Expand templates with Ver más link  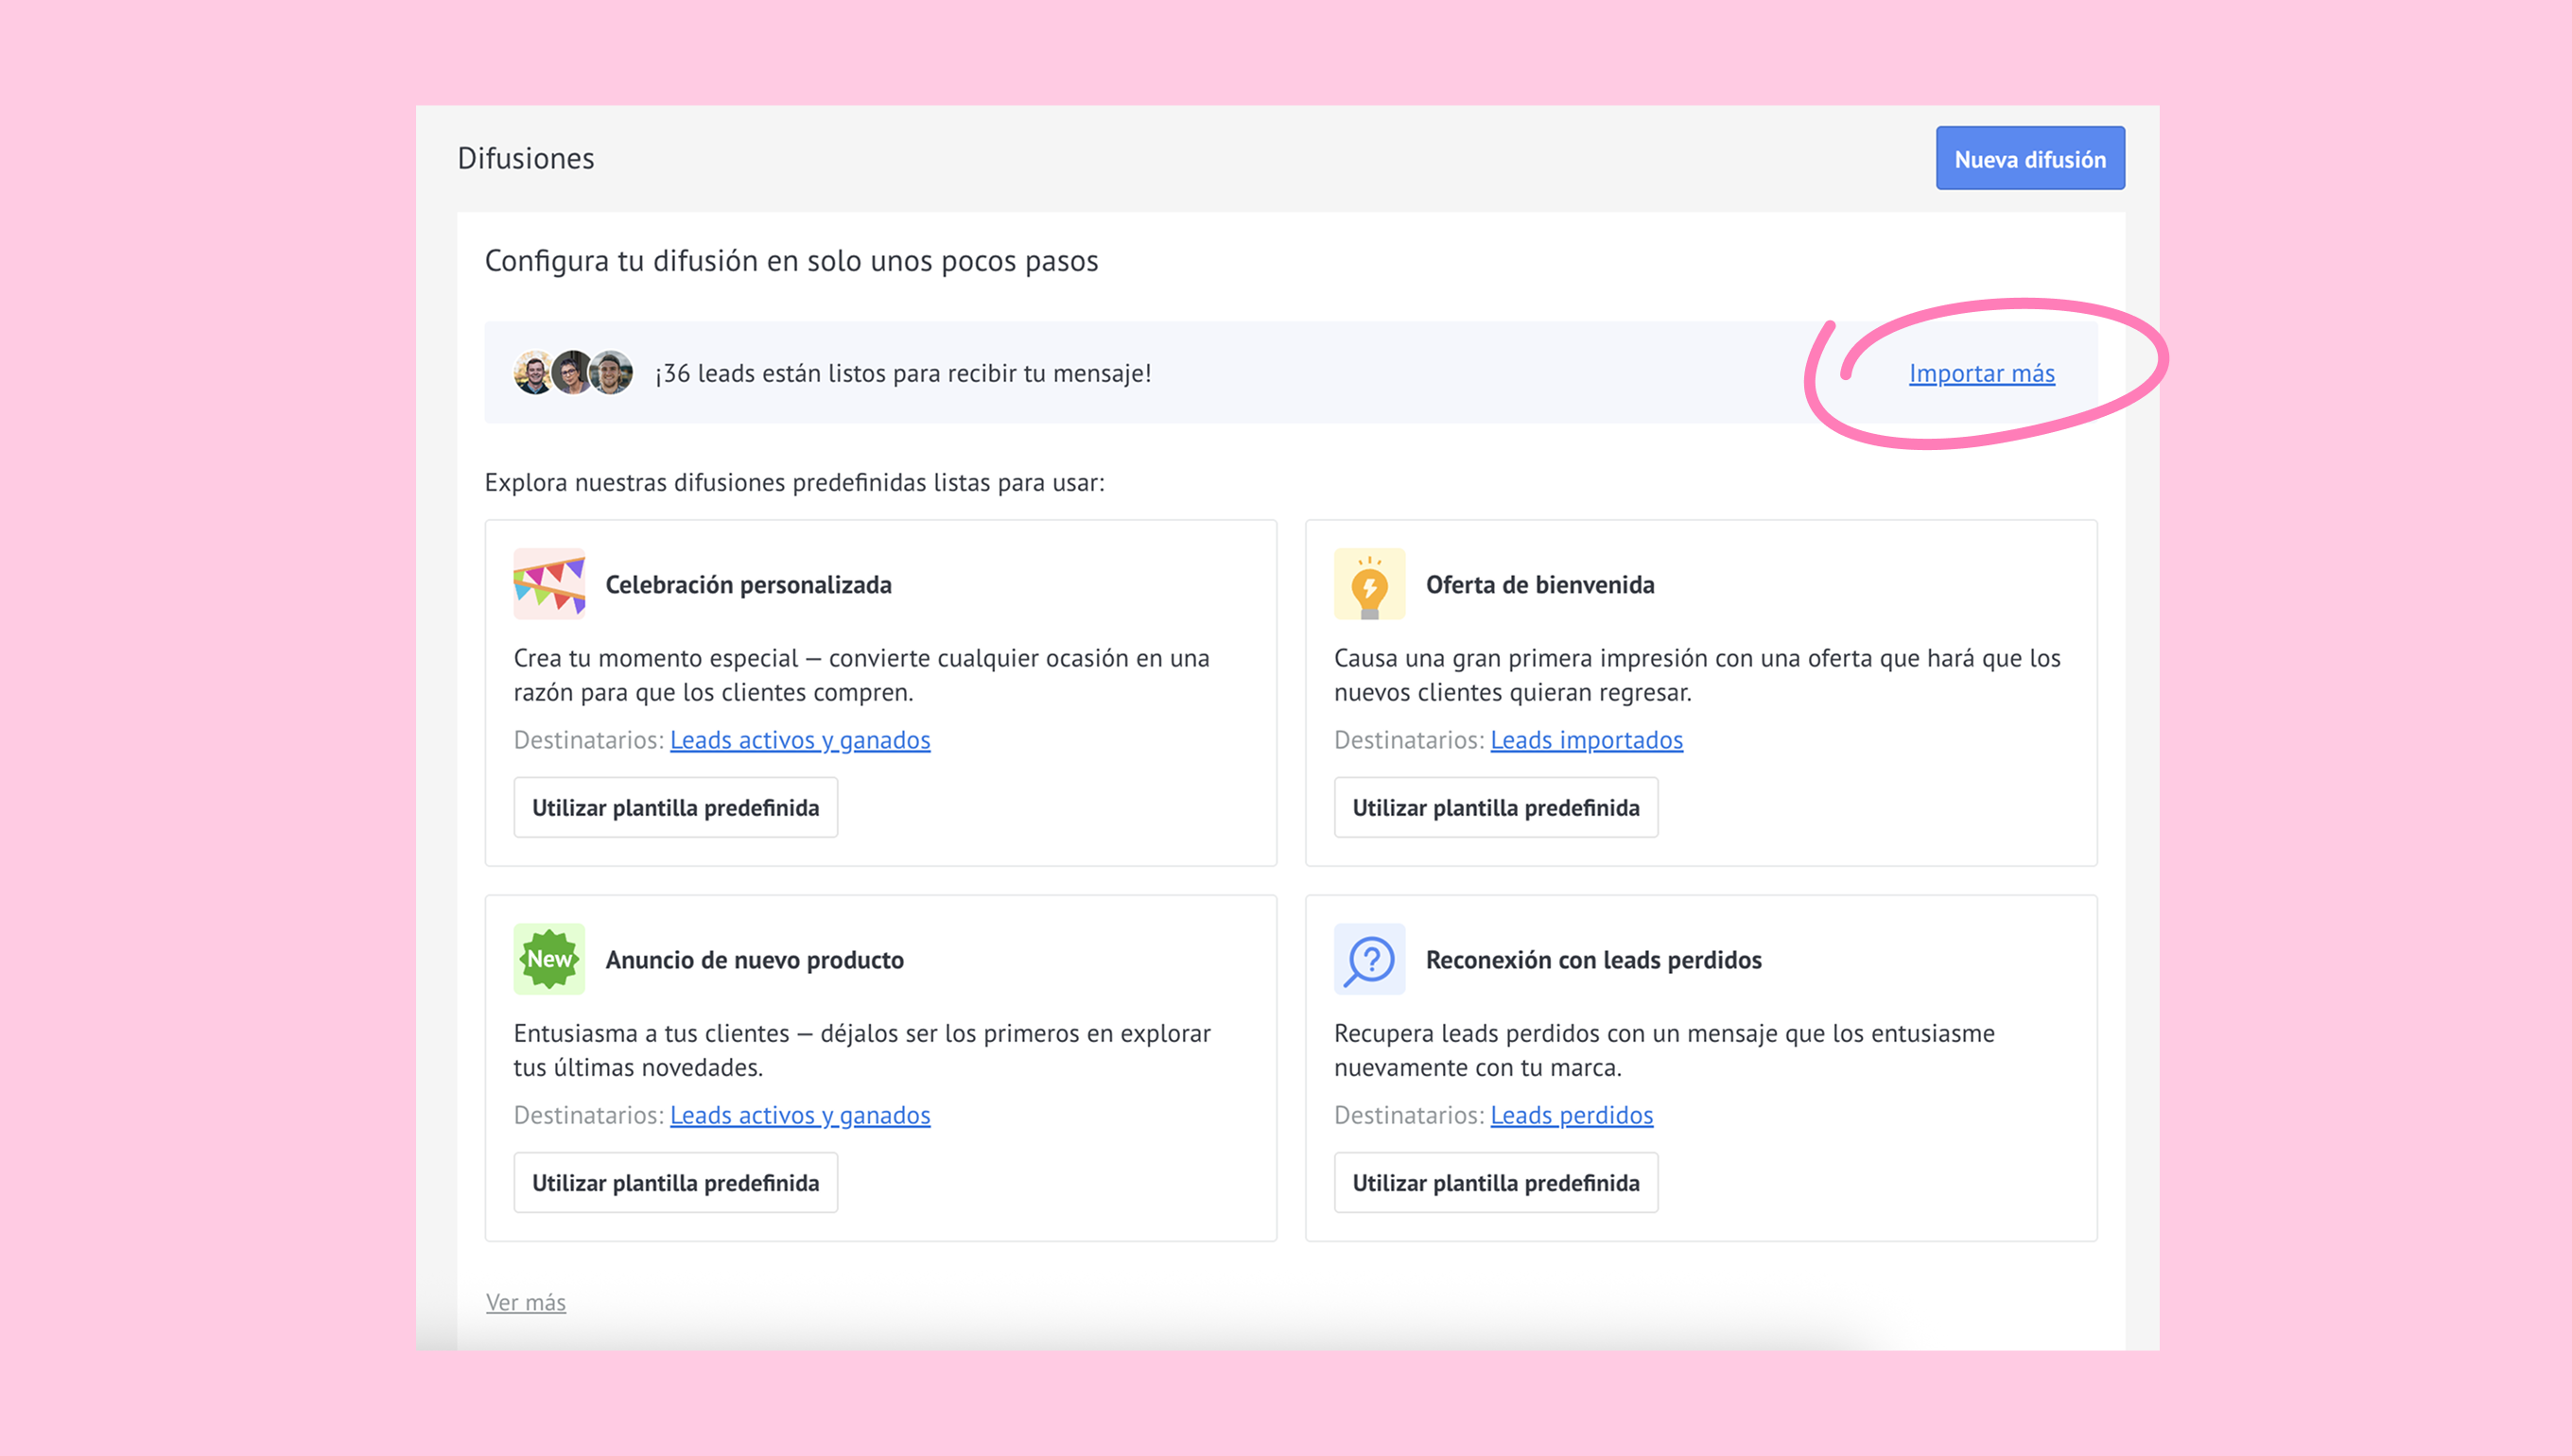(526, 1302)
